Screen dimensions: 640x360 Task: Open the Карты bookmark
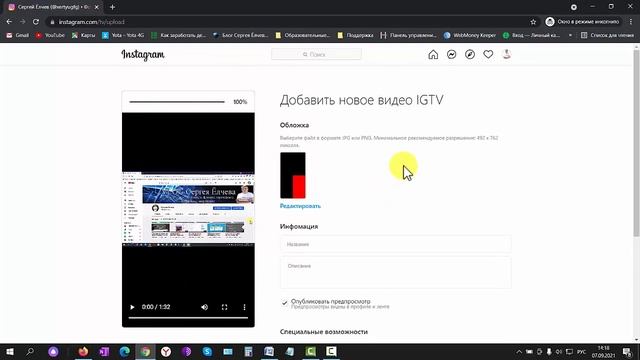tap(83, 35)
